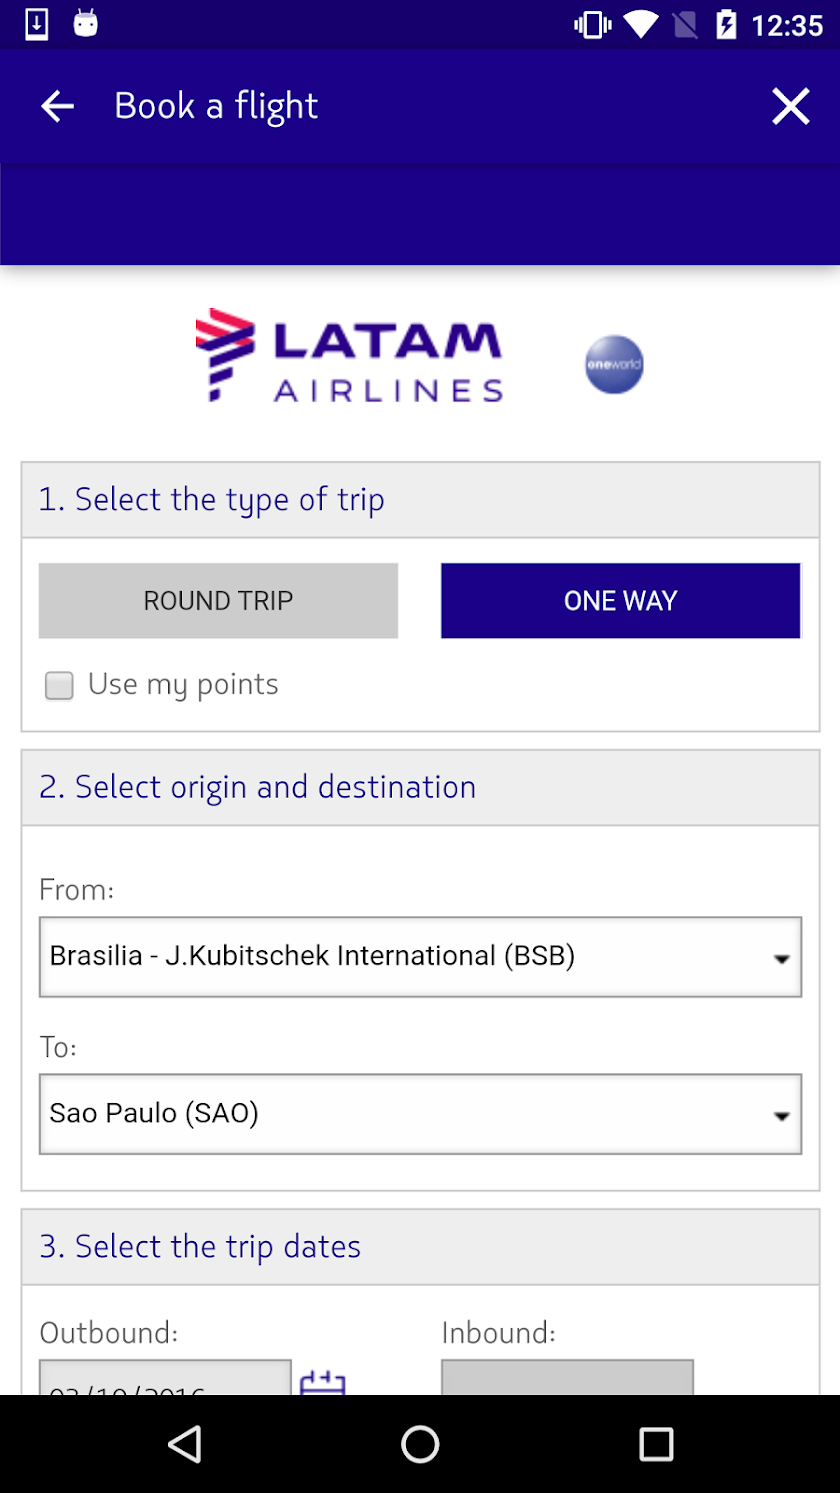
Task: Select the ROUND TRIP option
Action: point(218,600)
